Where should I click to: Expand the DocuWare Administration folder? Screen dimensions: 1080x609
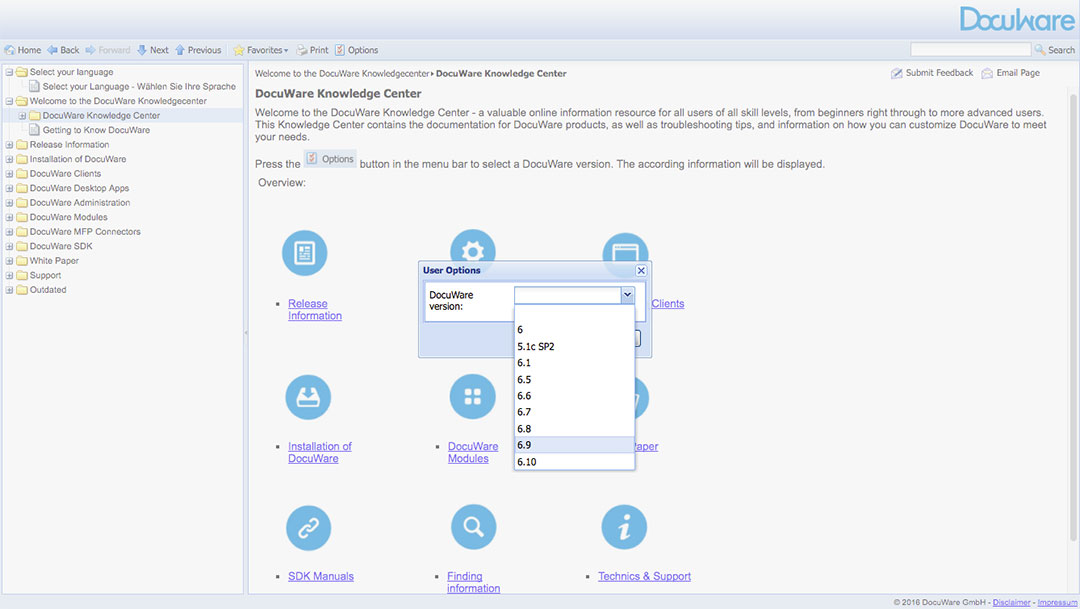pyautogui.click(x=9, y=203)
